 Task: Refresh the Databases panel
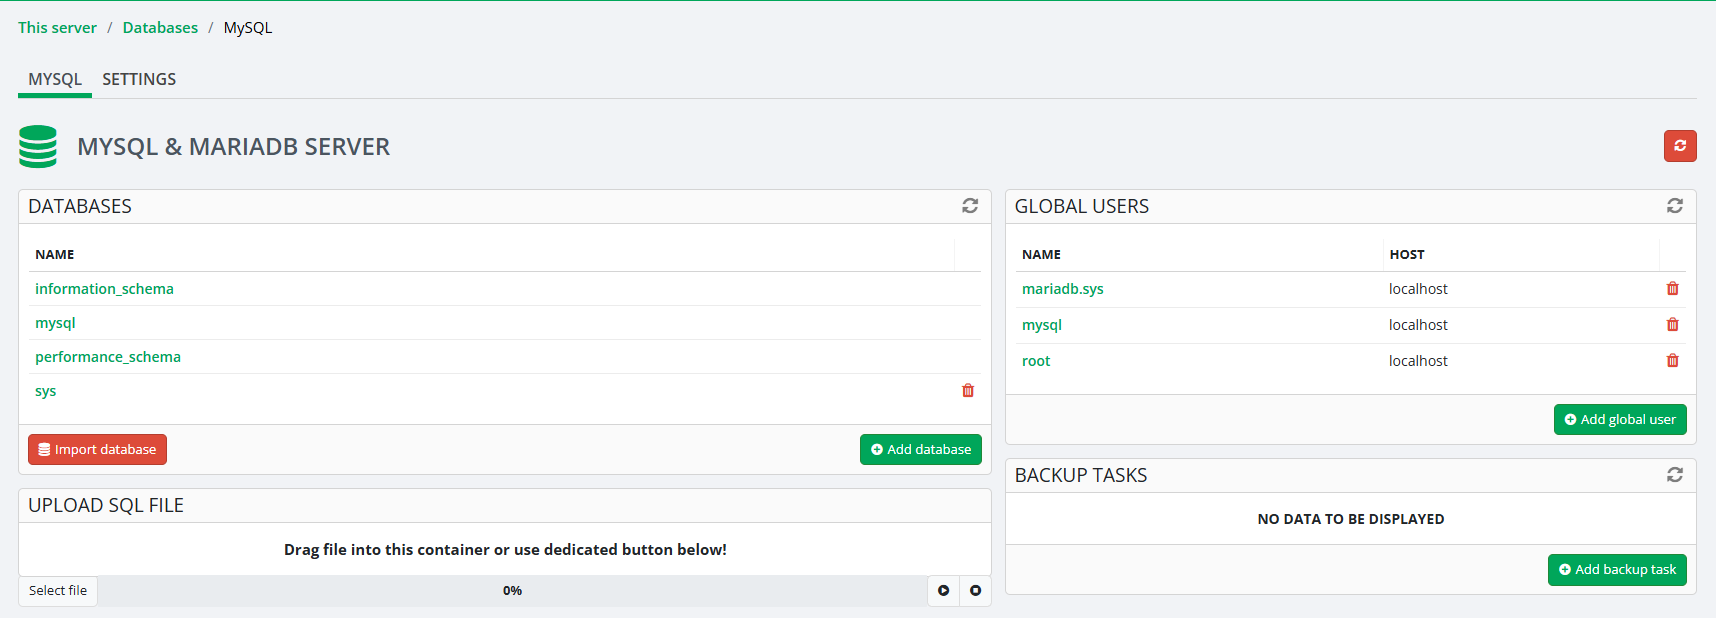(970, 205)
